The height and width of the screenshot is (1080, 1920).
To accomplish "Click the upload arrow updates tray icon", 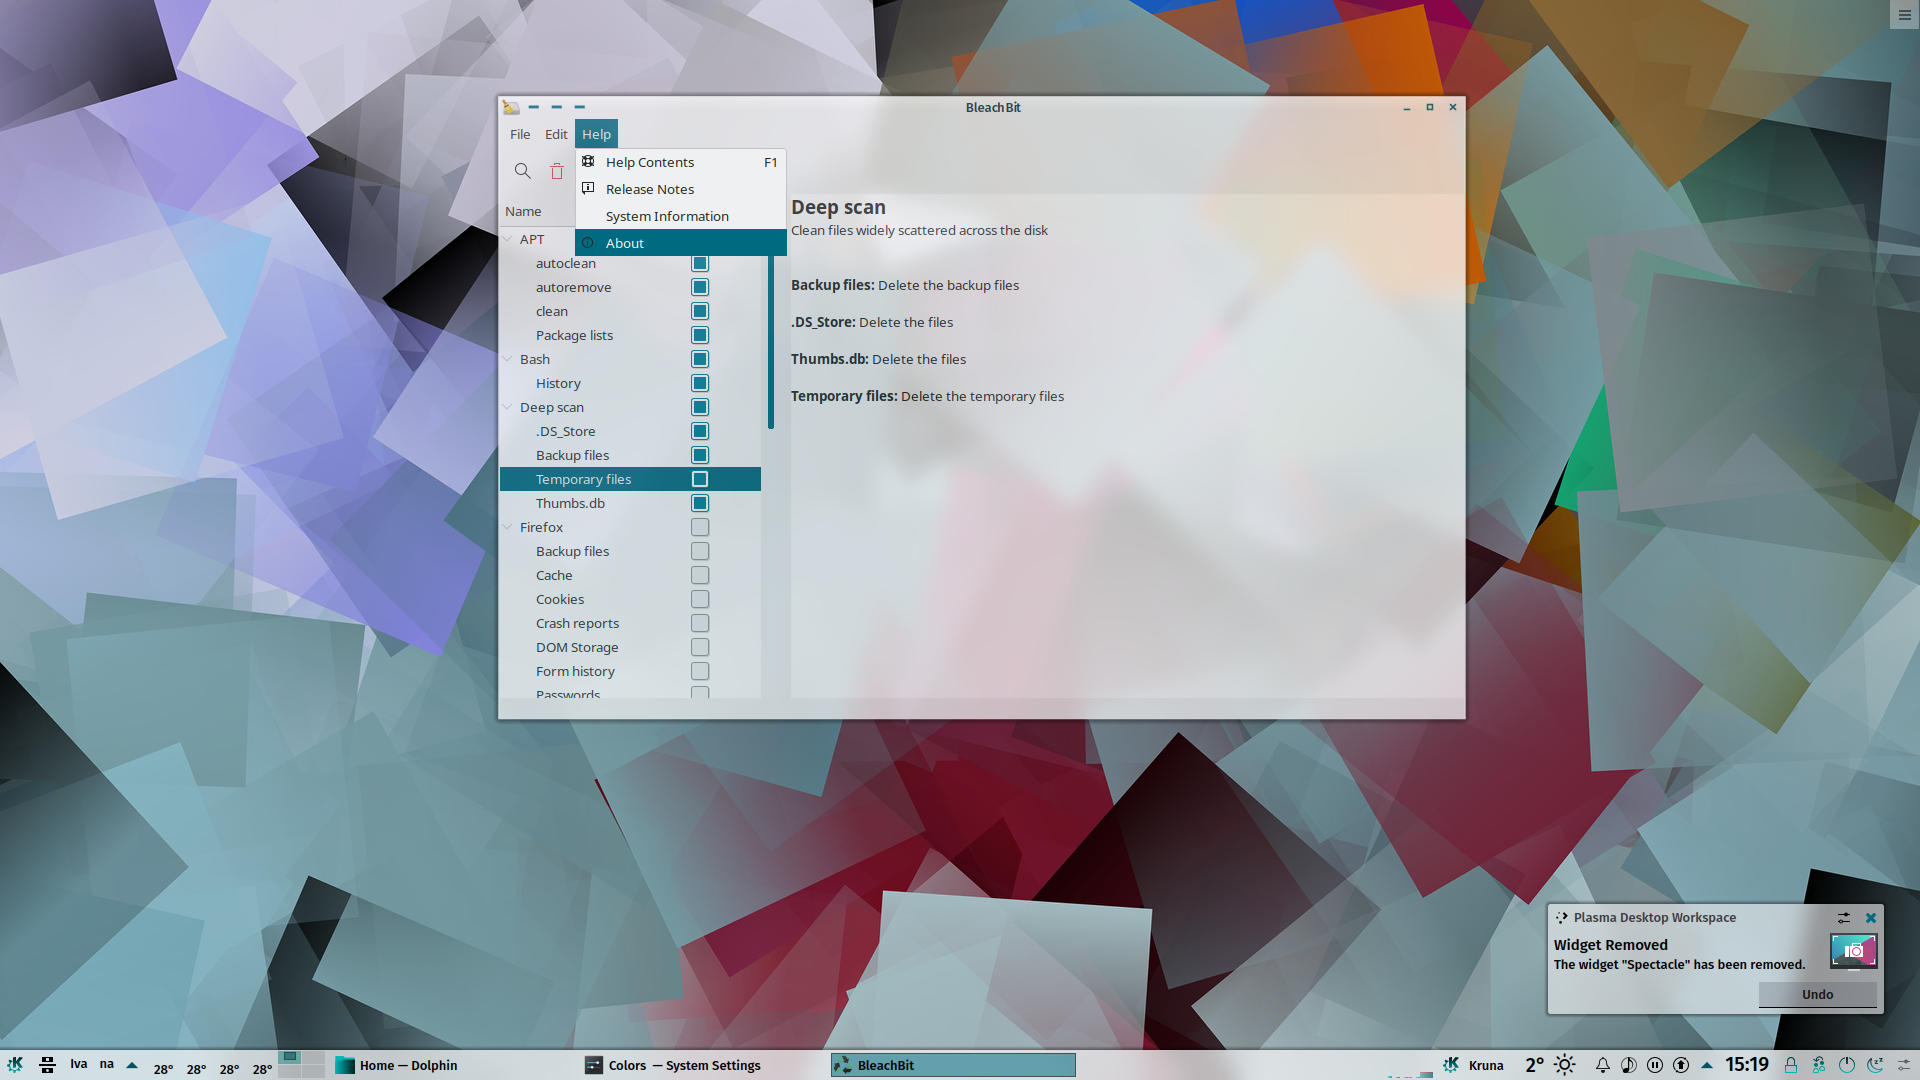I will pyautogui.click(x=1681, y=1065).
